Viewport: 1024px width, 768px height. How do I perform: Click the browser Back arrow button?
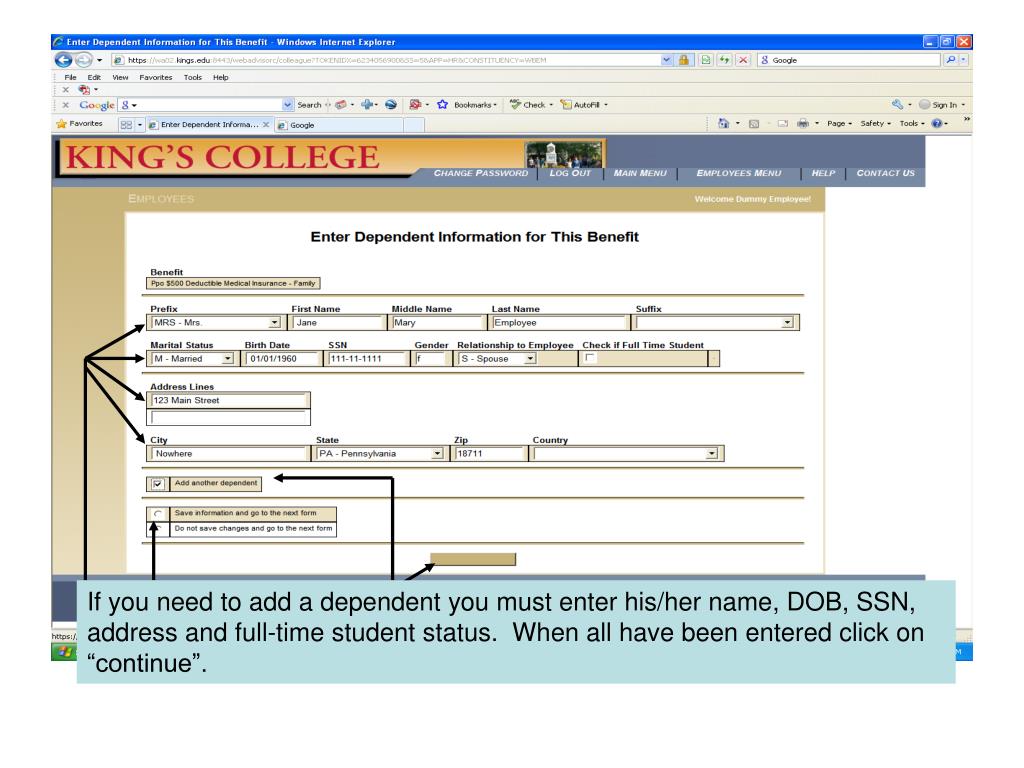point(63,60)
